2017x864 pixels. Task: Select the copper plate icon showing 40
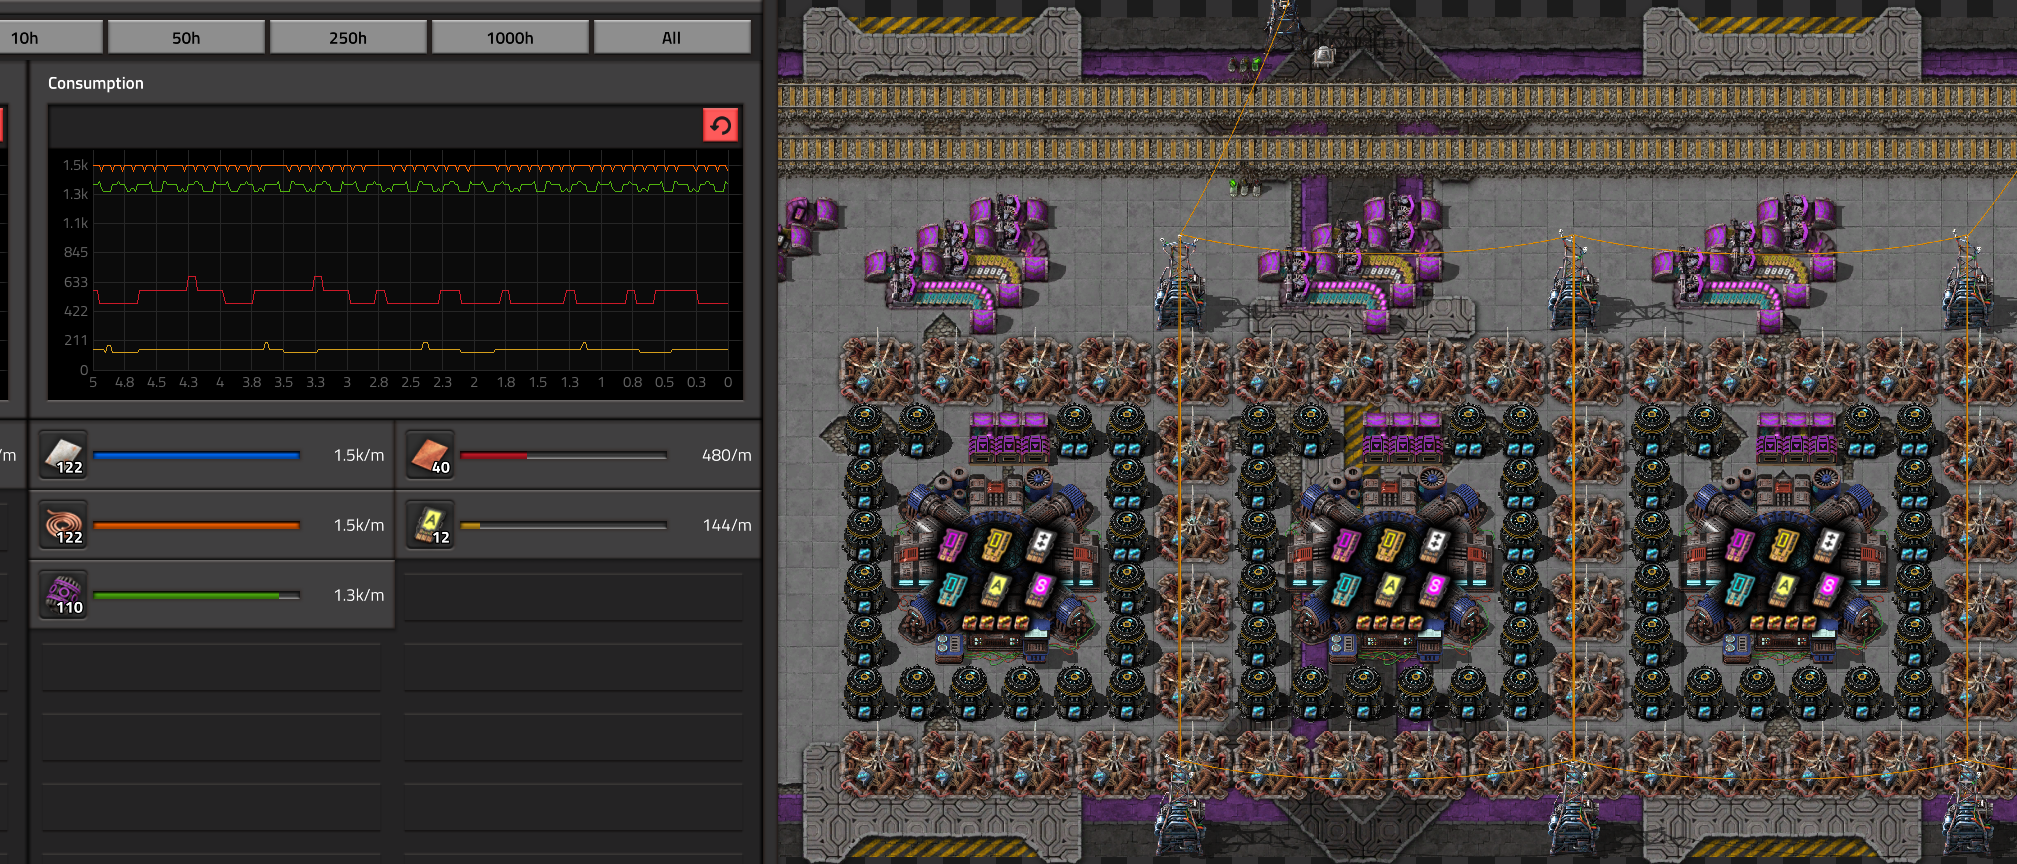click(431, 455)
